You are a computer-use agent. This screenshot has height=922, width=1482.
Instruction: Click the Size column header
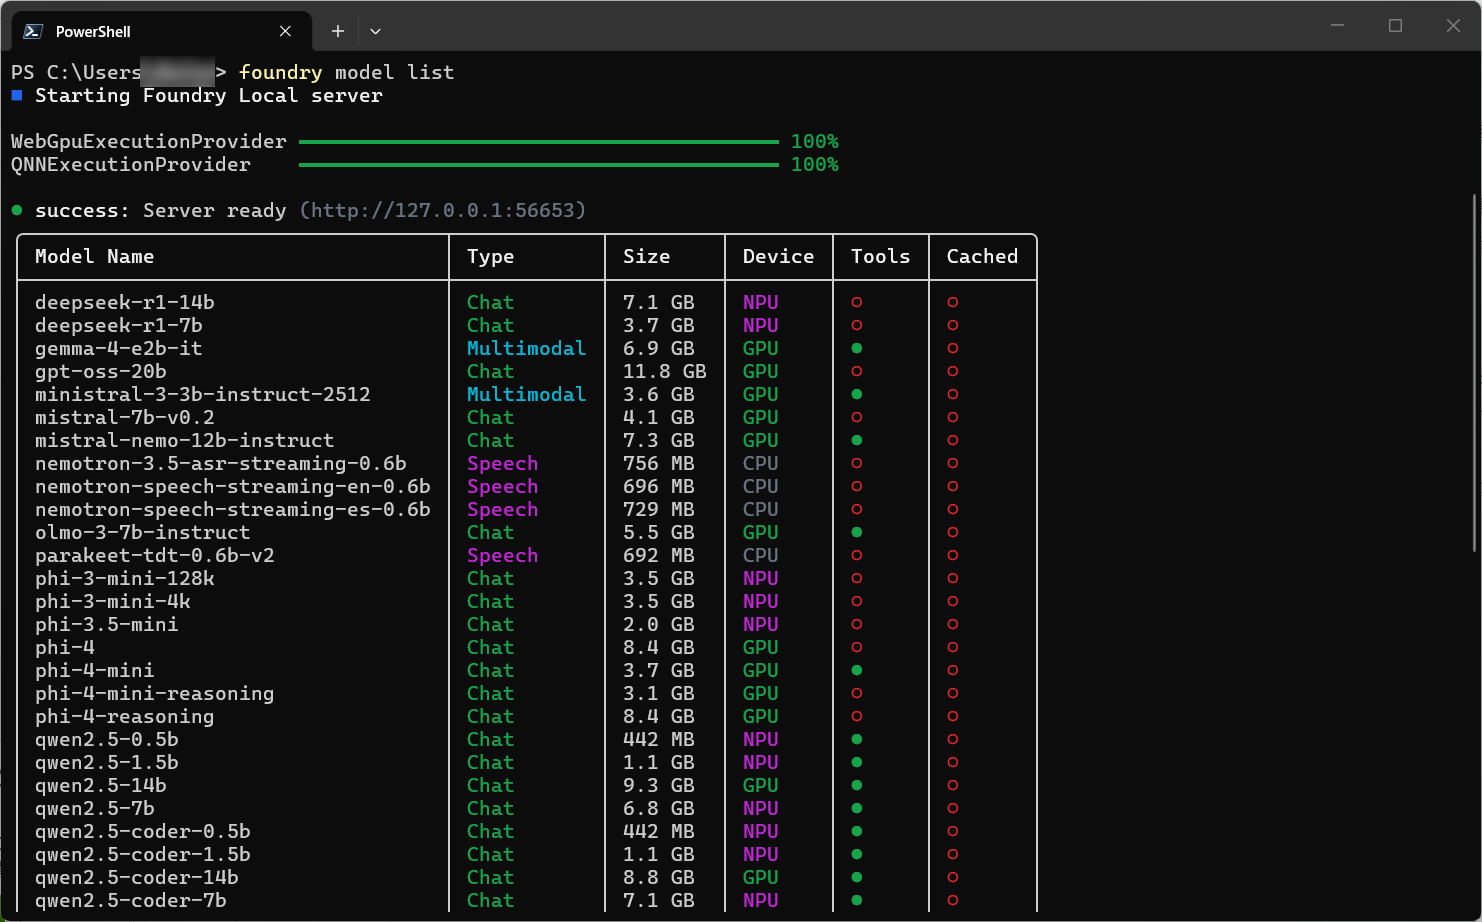(646, 256)
